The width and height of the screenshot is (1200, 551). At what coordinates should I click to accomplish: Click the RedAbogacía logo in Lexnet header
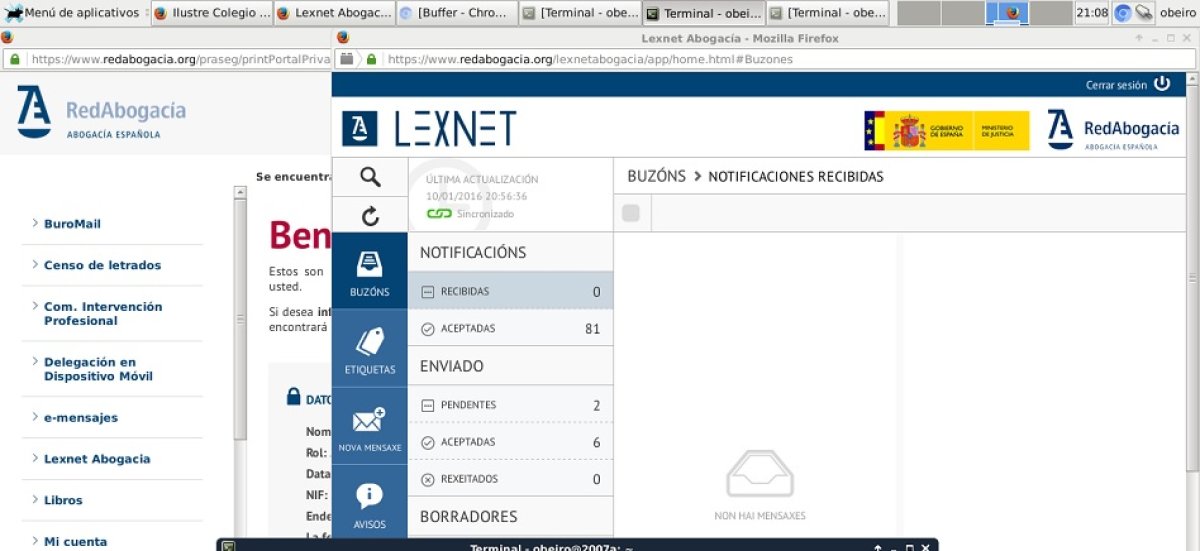pyautogui.click(x=1113, y=129)
